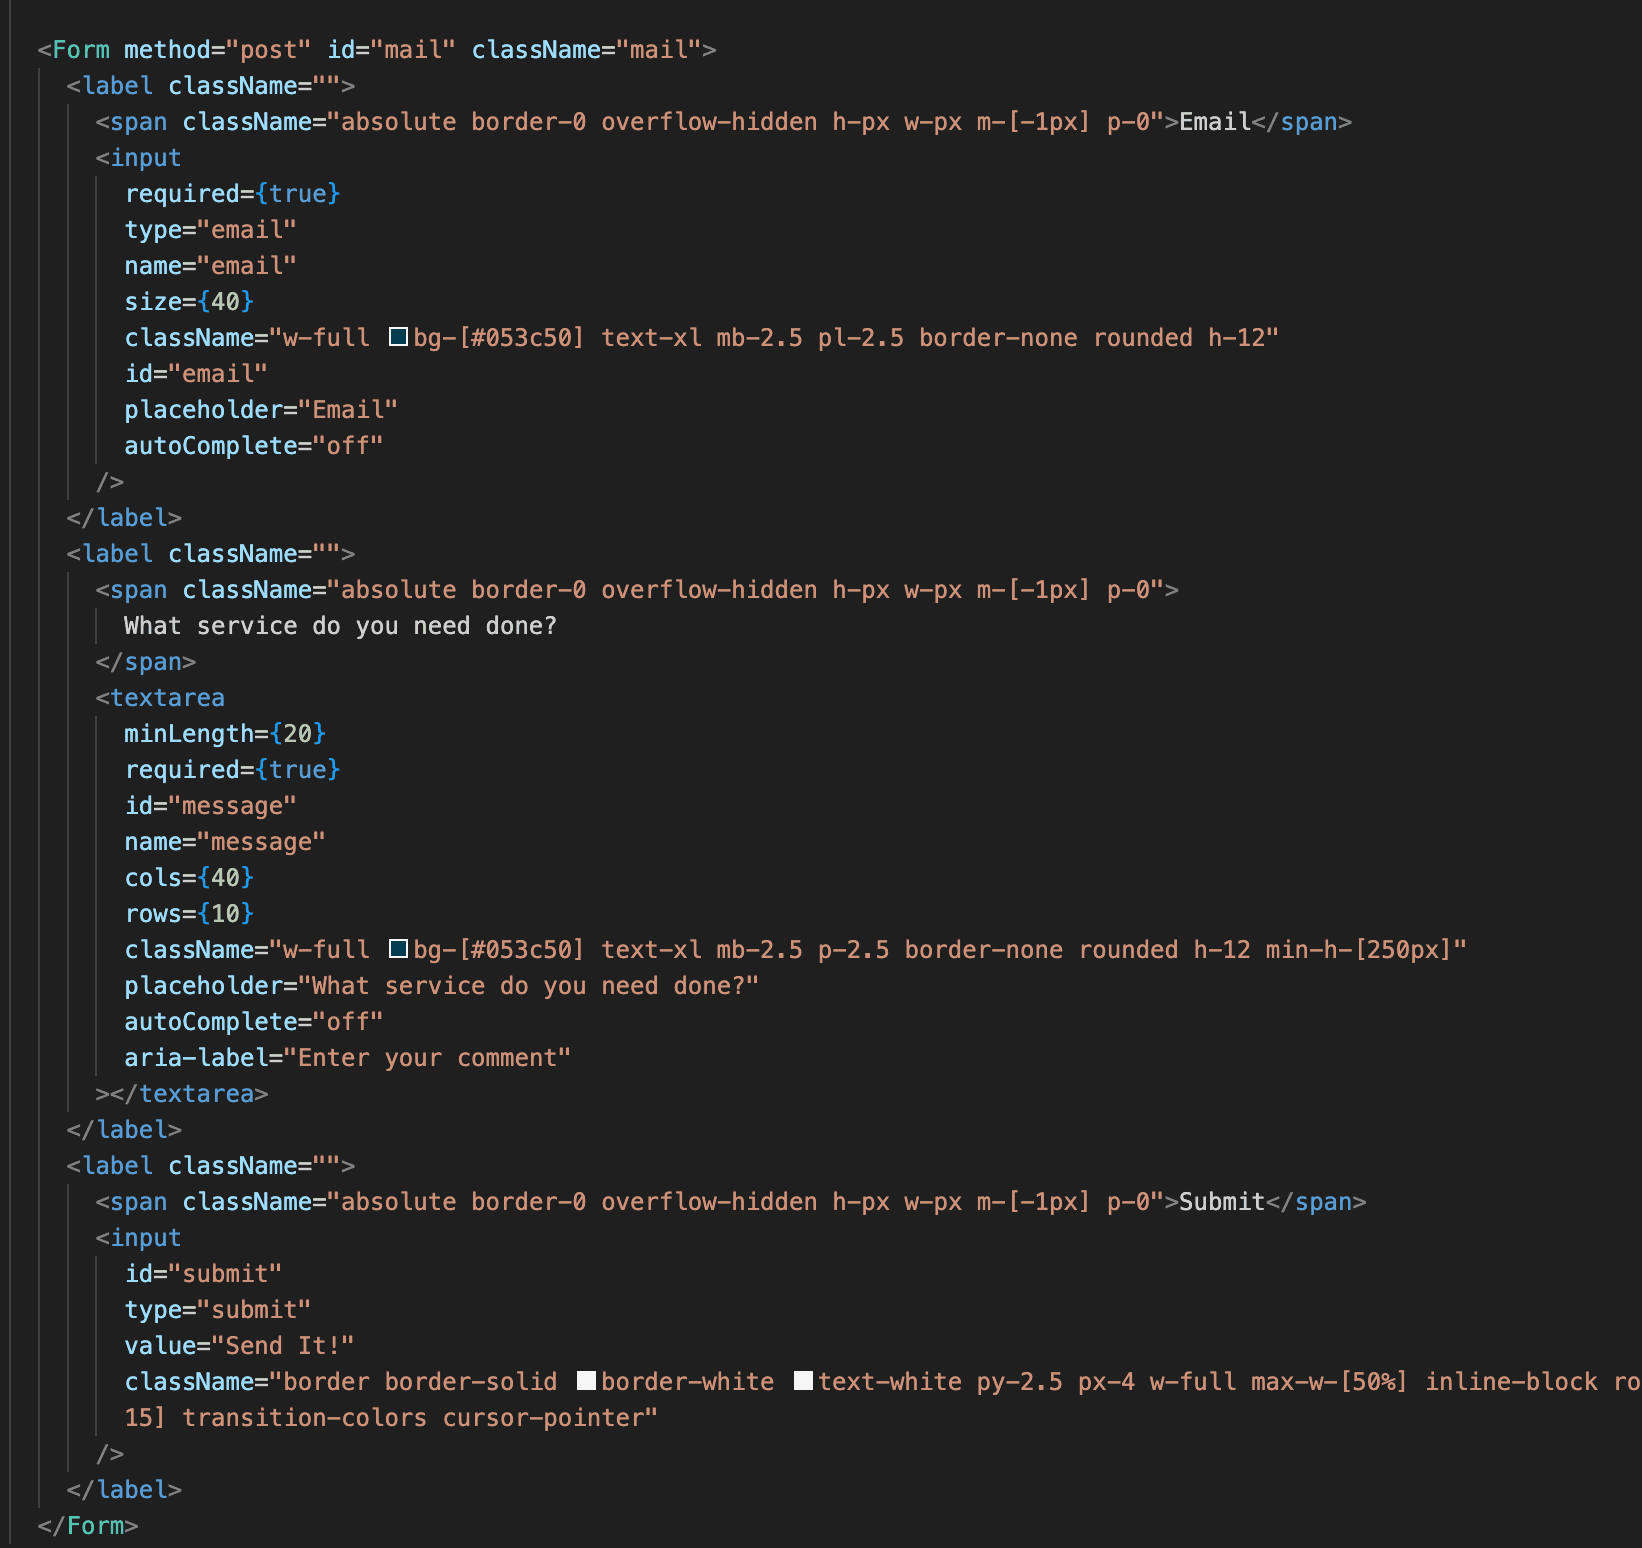Screen dimensions: 1642x1548
Task: Place cursor on the opening Form tag
Action: point(377,50)
